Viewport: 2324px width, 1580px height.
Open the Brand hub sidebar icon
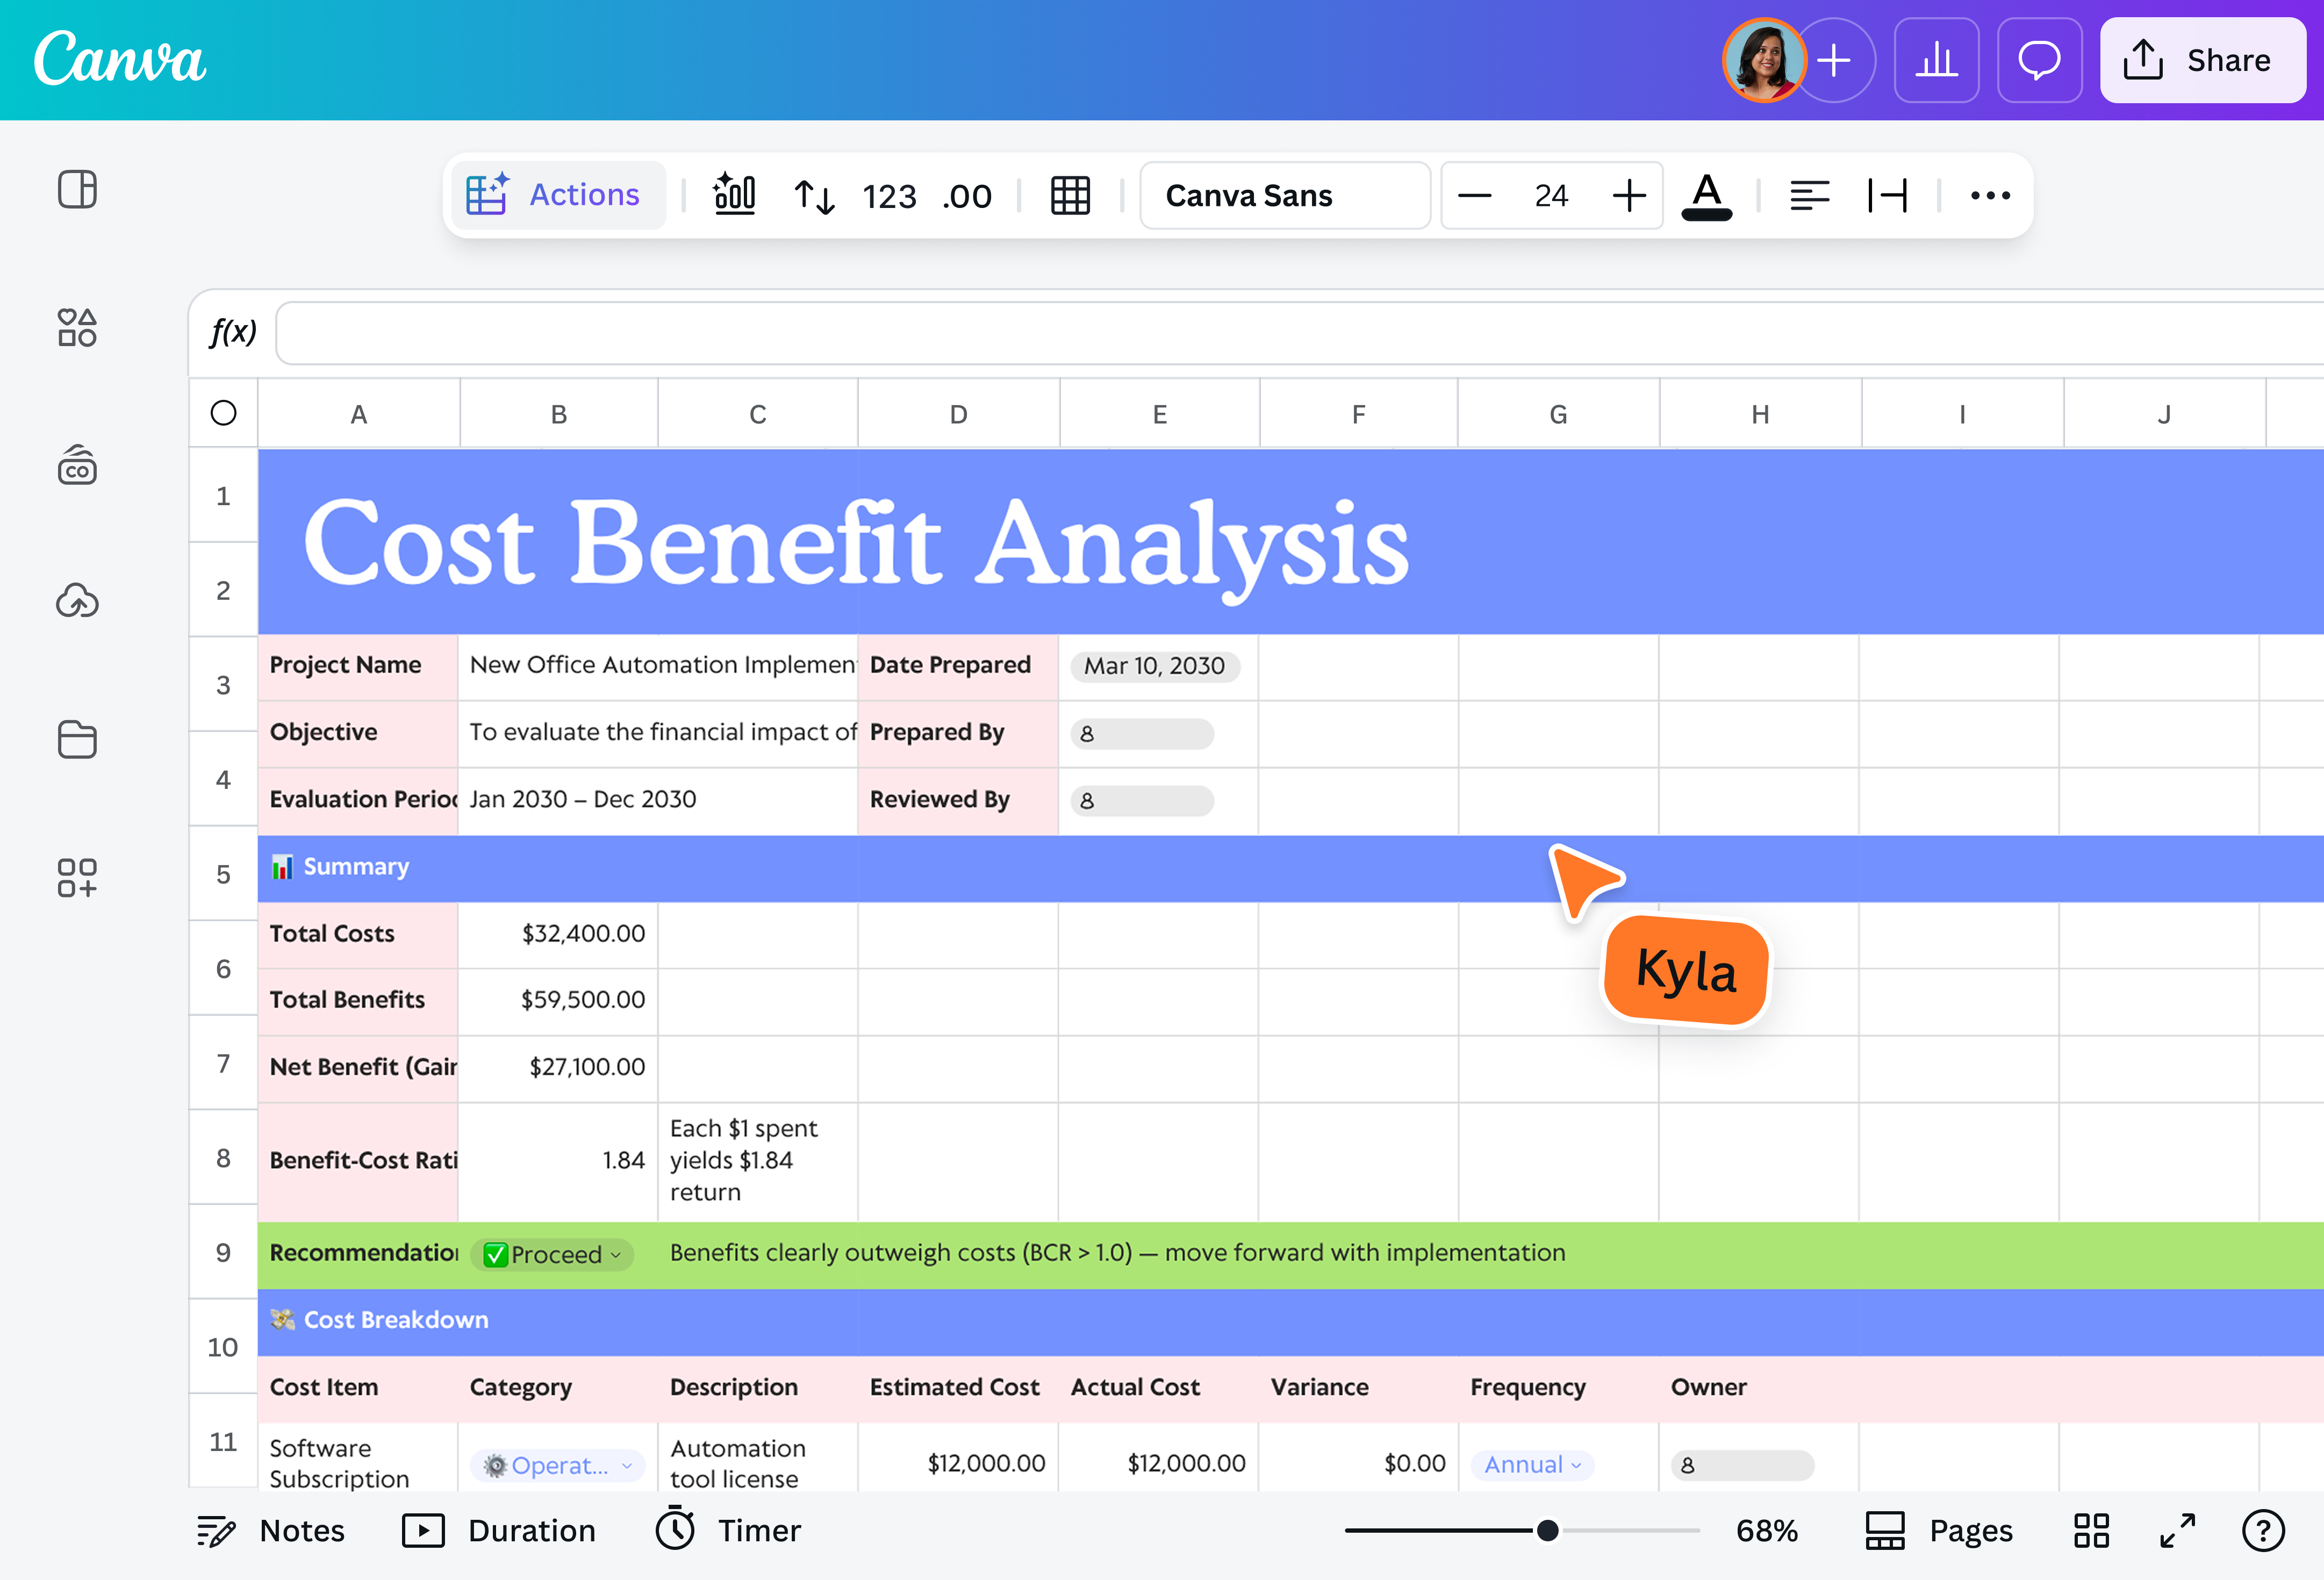[x=77, y=465]
